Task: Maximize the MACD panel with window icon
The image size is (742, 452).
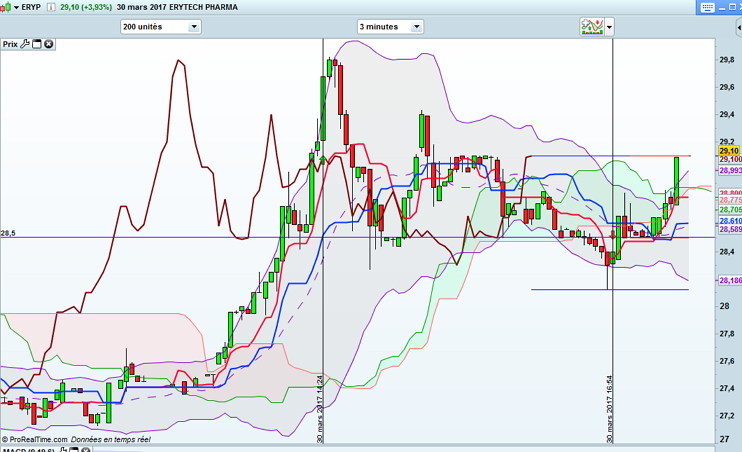Action: point(73,450)
